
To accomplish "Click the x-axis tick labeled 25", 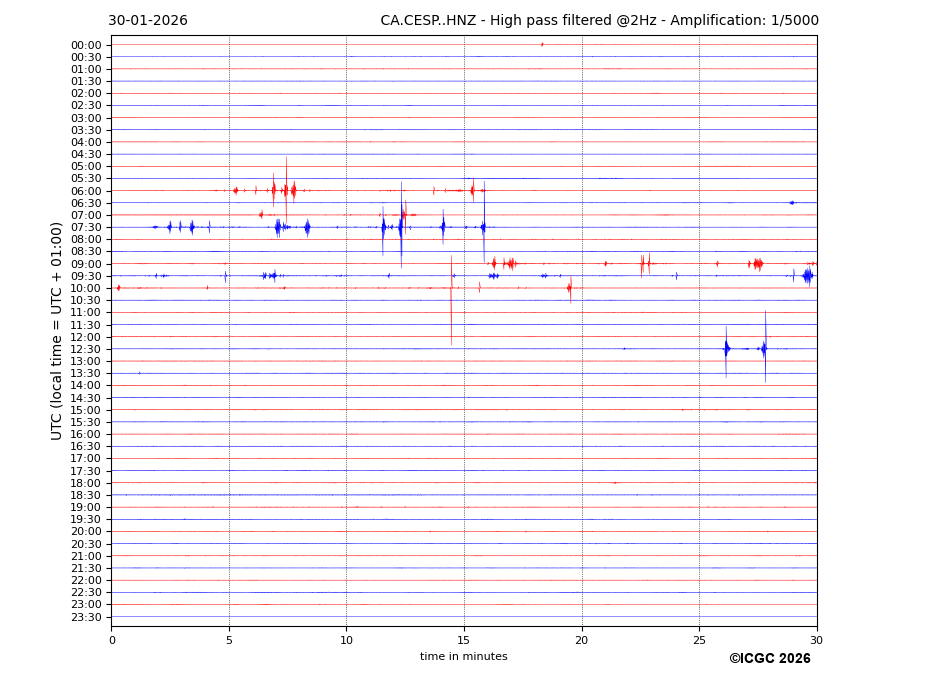I will point(699,640).
